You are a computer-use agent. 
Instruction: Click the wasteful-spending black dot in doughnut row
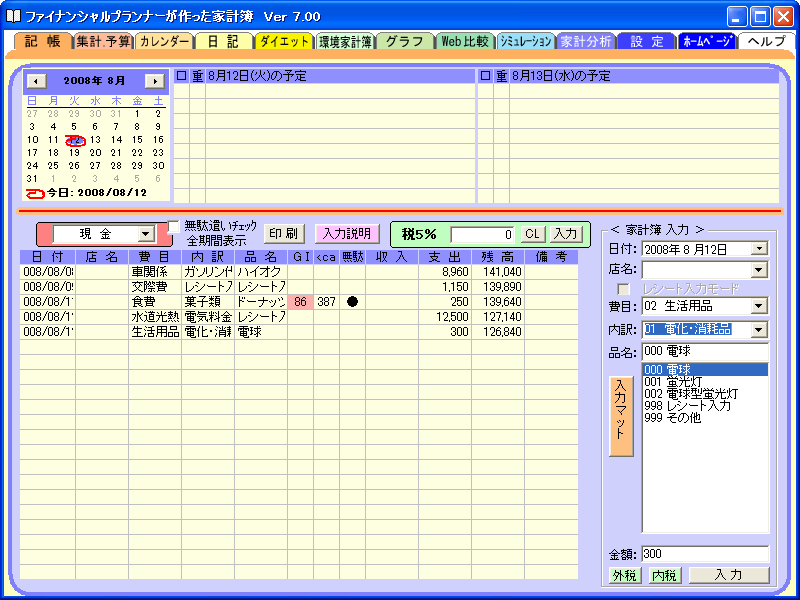pos(352,302)
